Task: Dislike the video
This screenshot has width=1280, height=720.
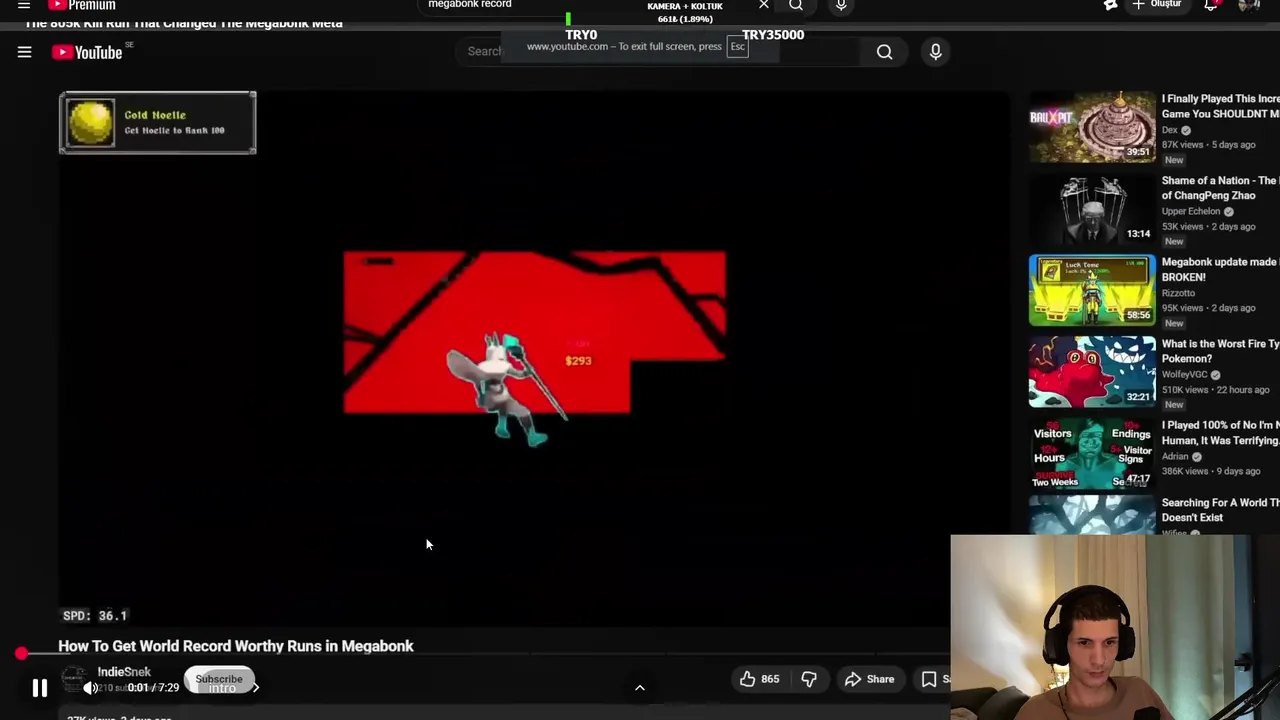Action: point(809,679)
